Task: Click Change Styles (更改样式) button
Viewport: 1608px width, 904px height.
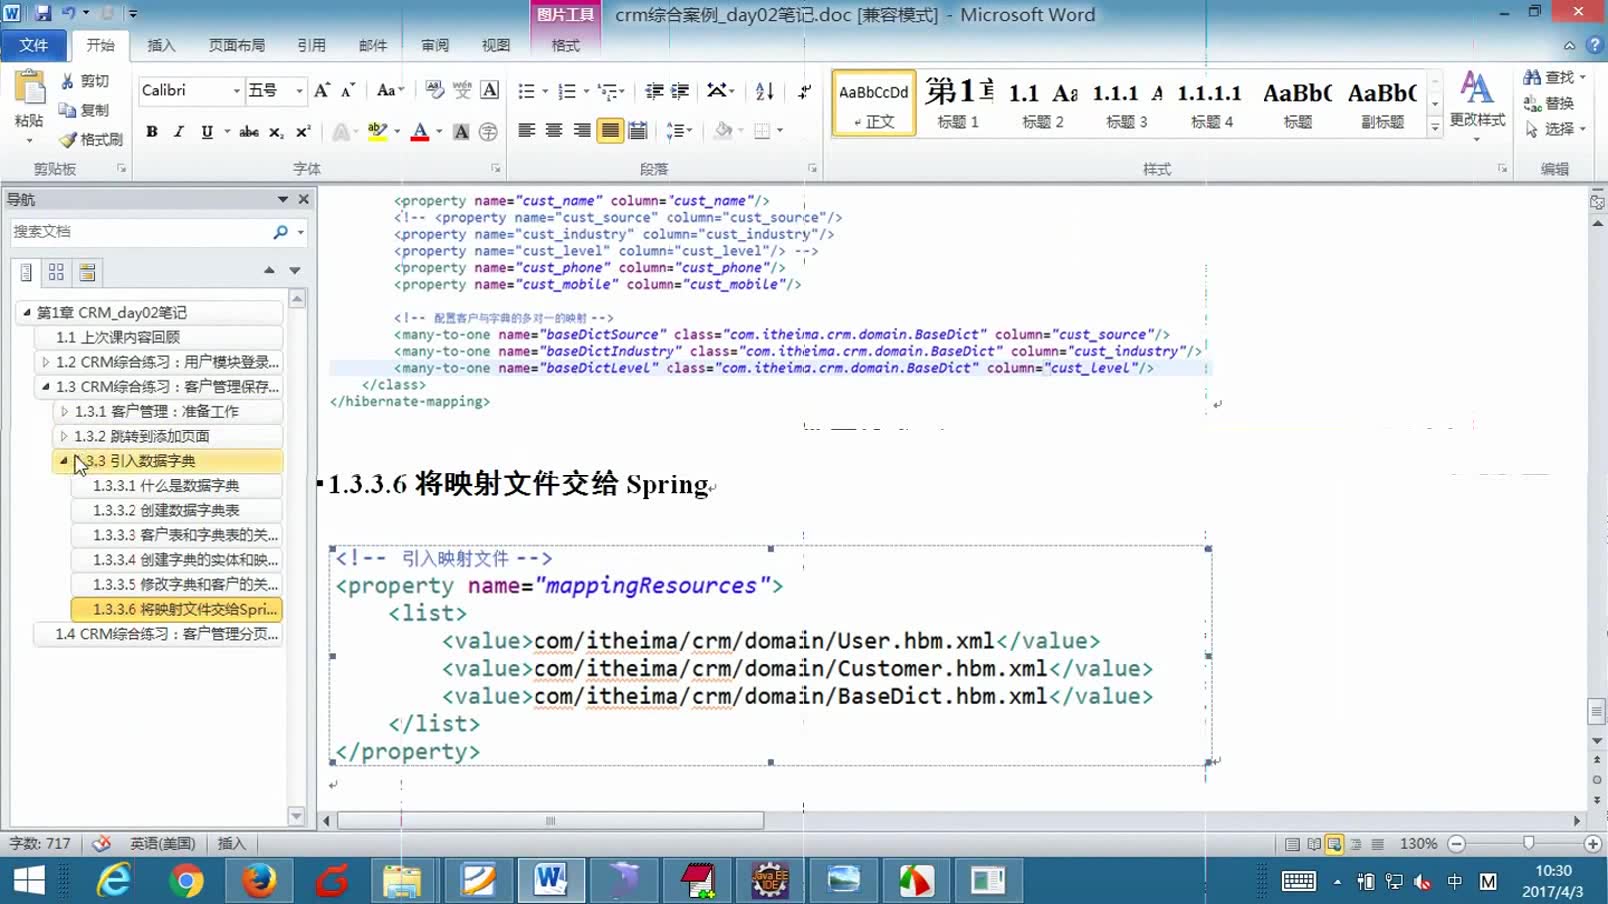Action: pyautogui.click(x=1477, y=104)
